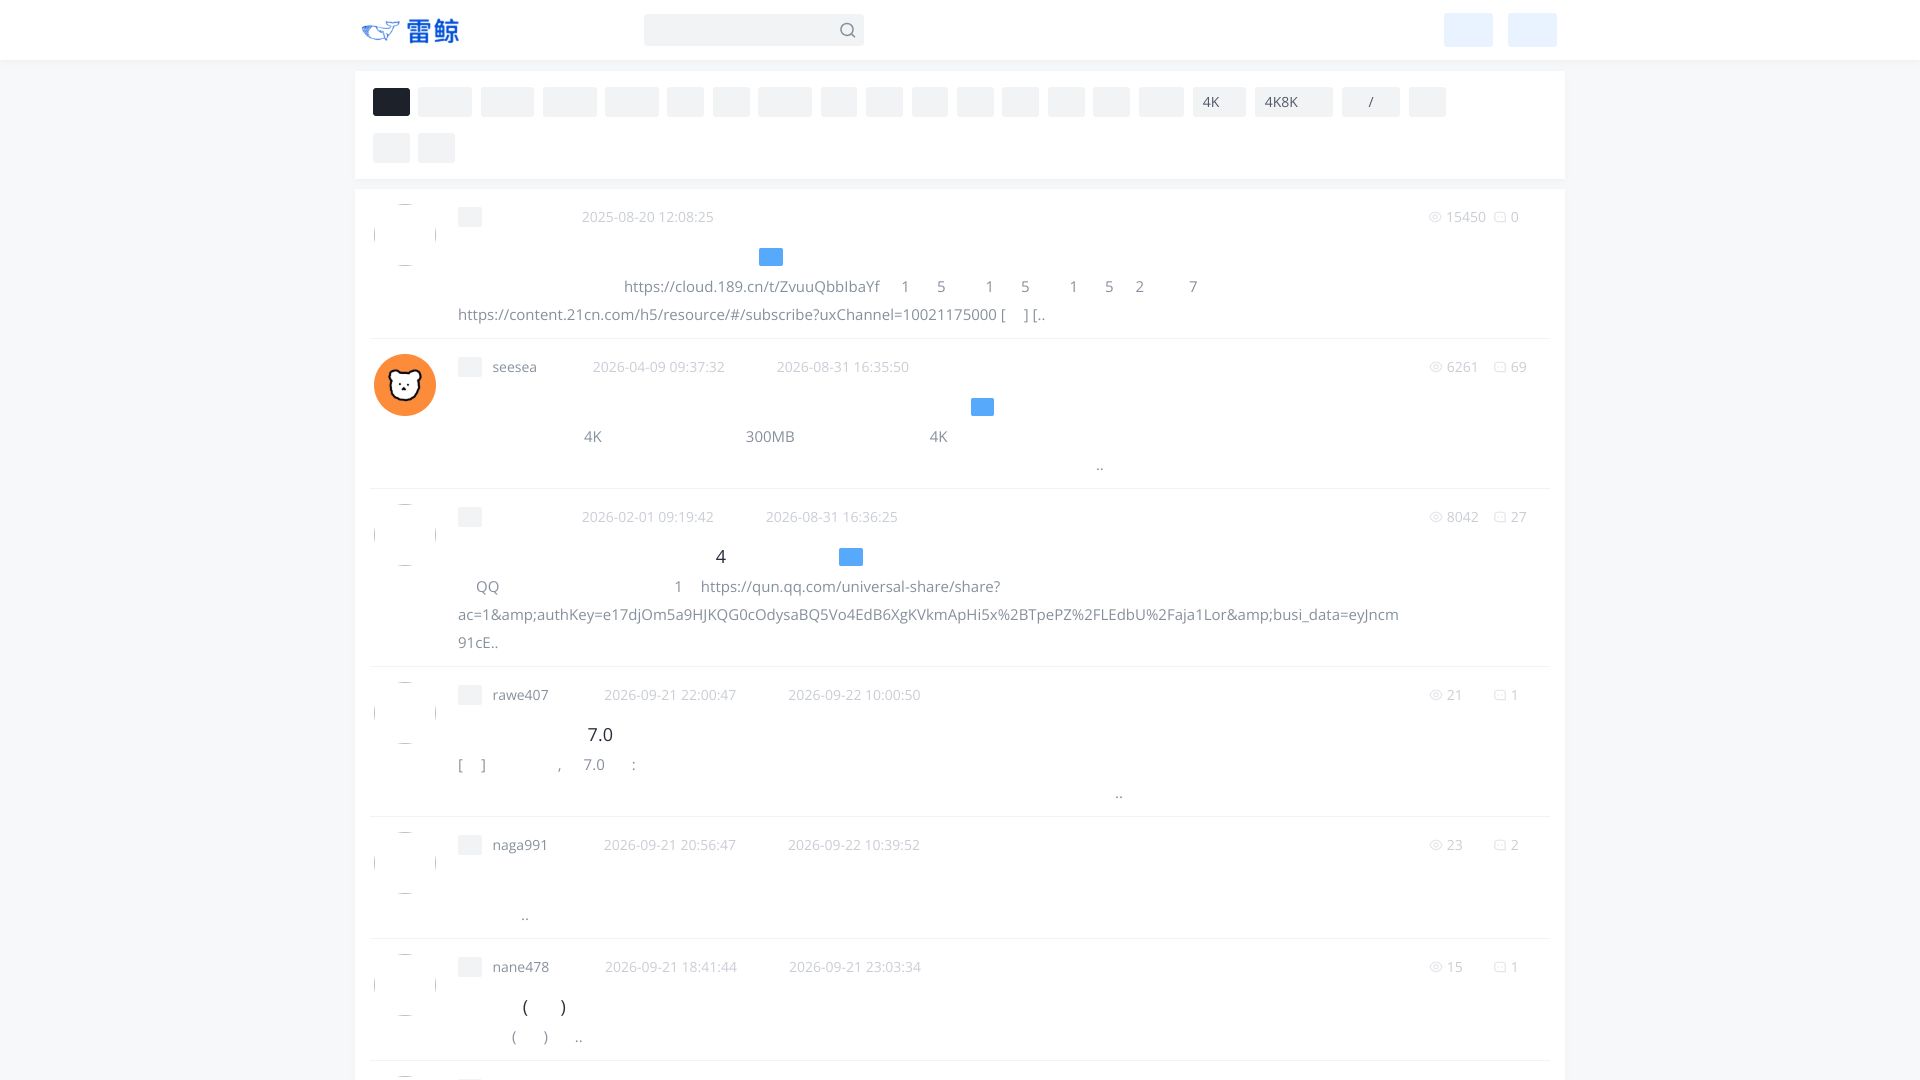Click the timestamp 2026-08-31 16:36:25
The image size is (1920, 1080).
point(831,517)
